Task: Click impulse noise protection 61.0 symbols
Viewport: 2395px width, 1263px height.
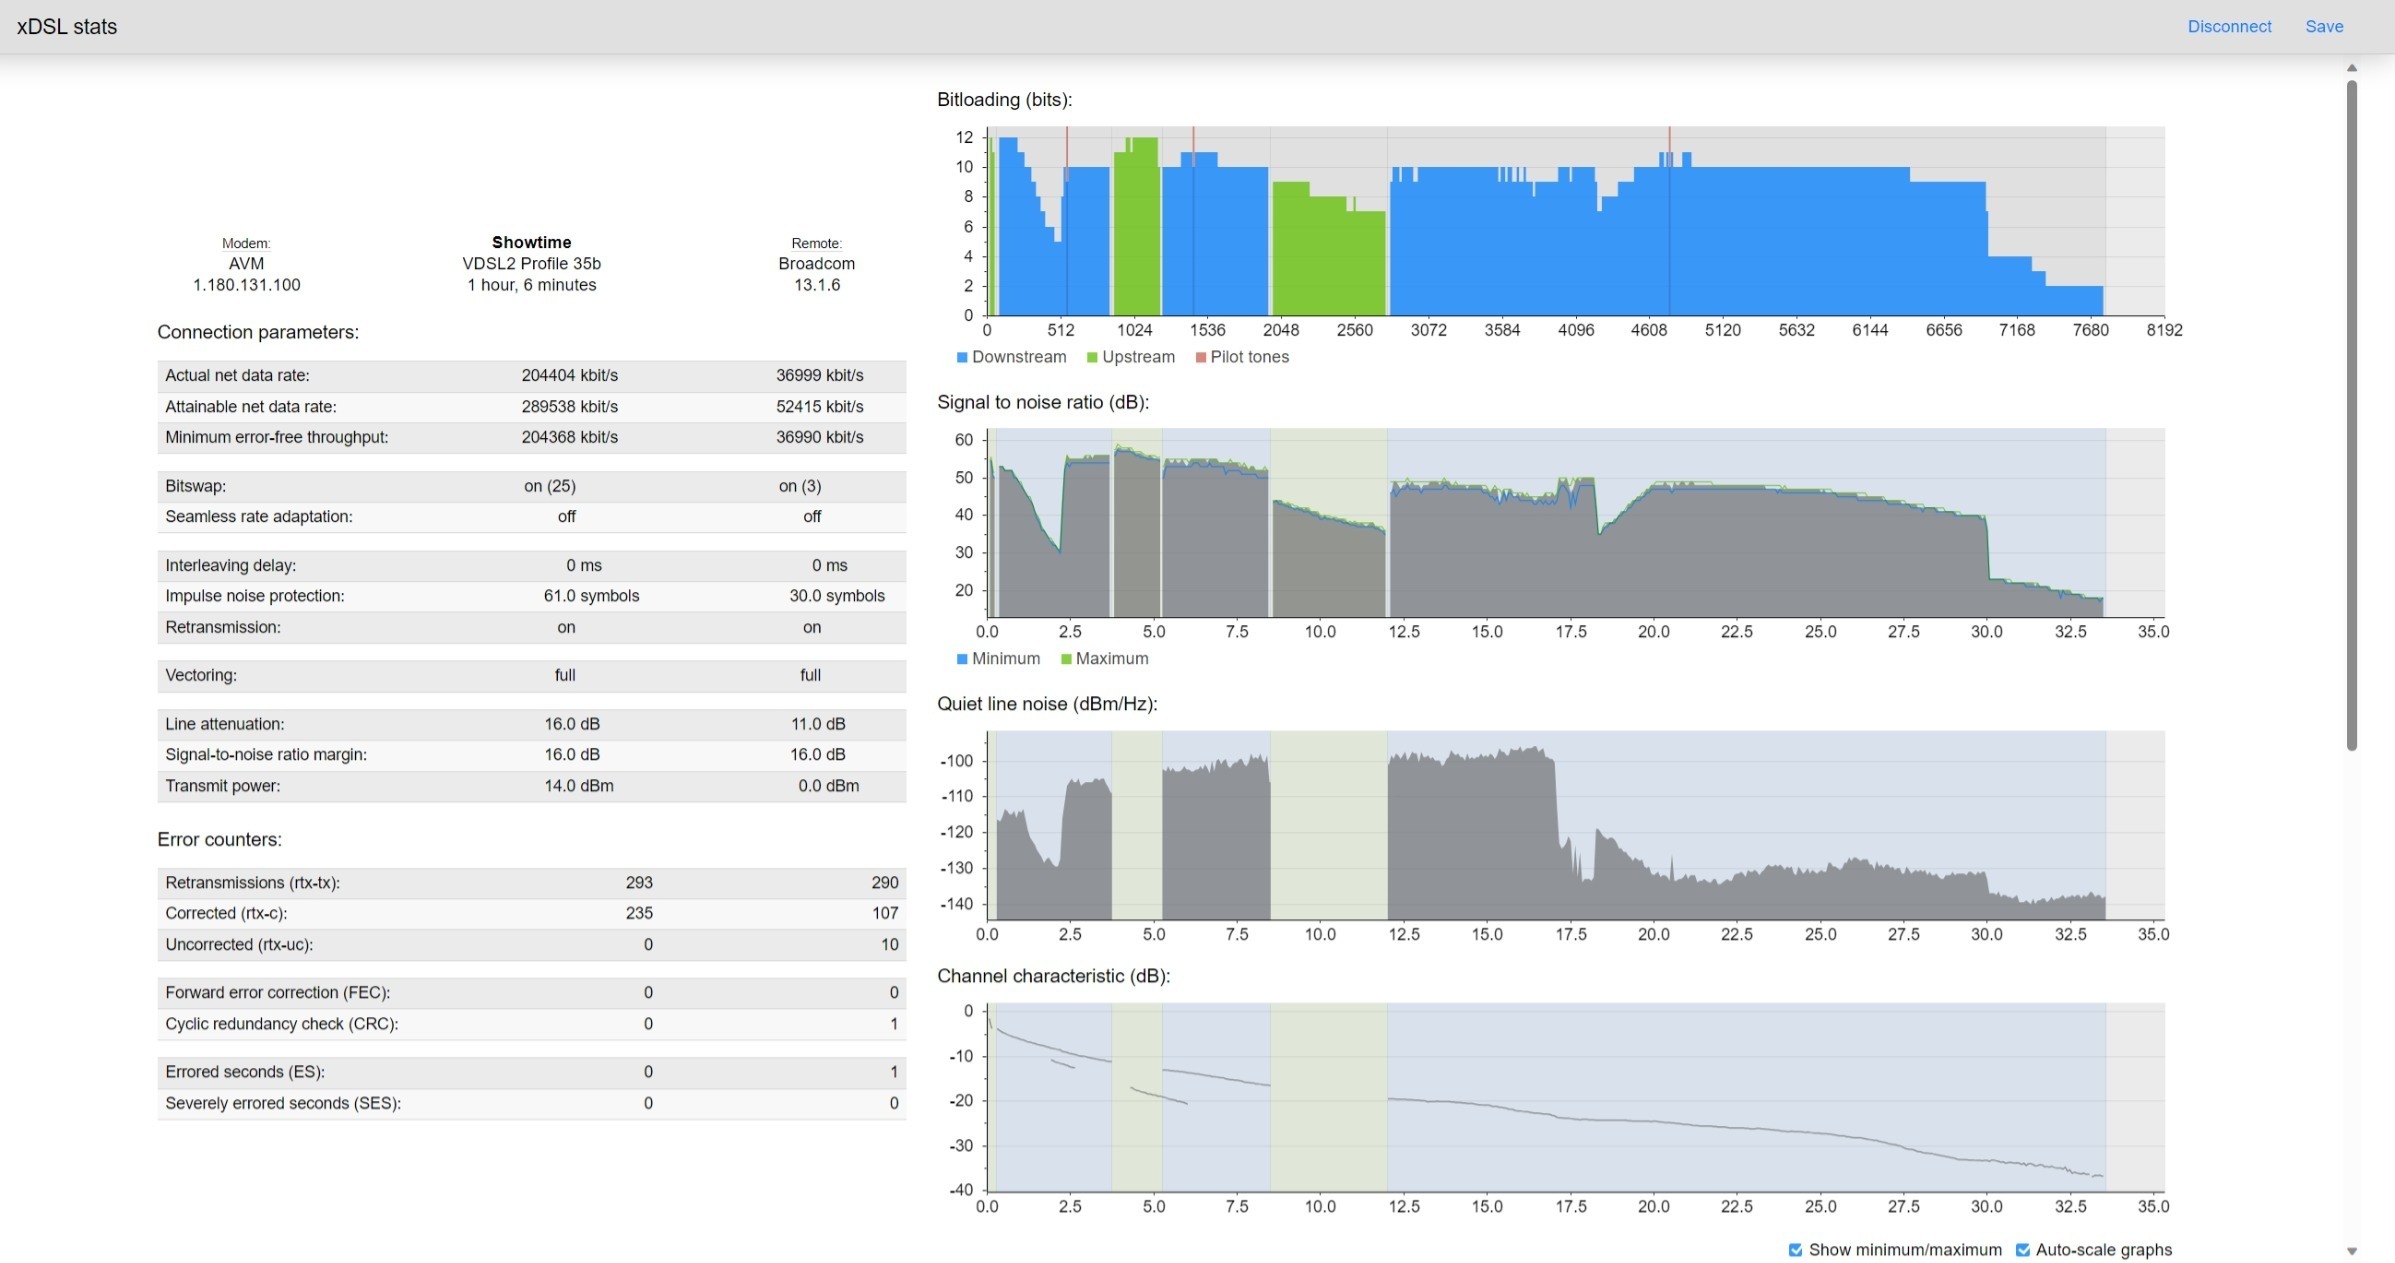Action: [x=591, y=596]
